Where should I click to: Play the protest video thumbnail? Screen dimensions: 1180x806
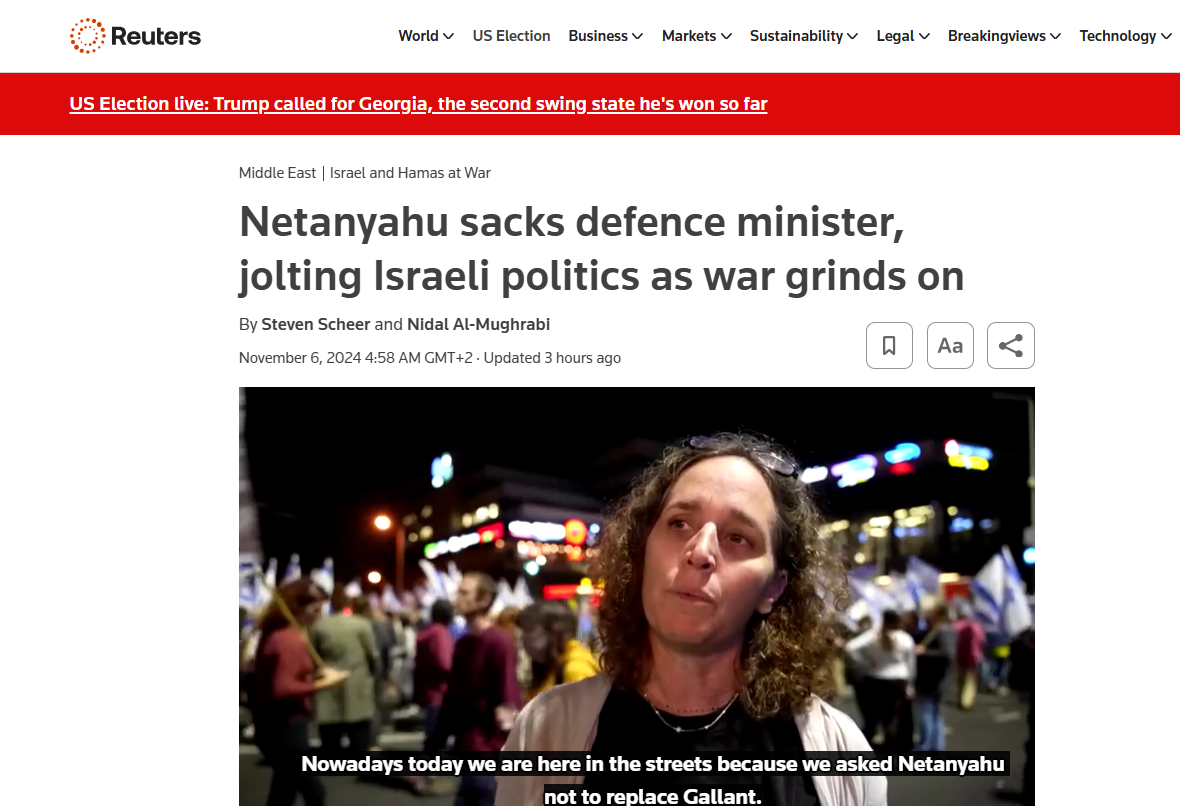[x=637, y=596]
